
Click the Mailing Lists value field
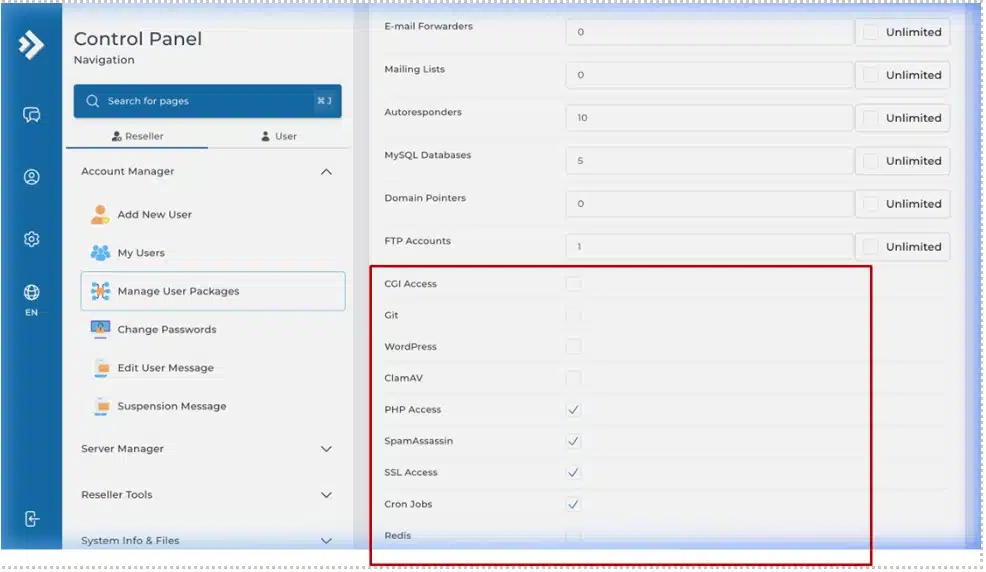709,75
